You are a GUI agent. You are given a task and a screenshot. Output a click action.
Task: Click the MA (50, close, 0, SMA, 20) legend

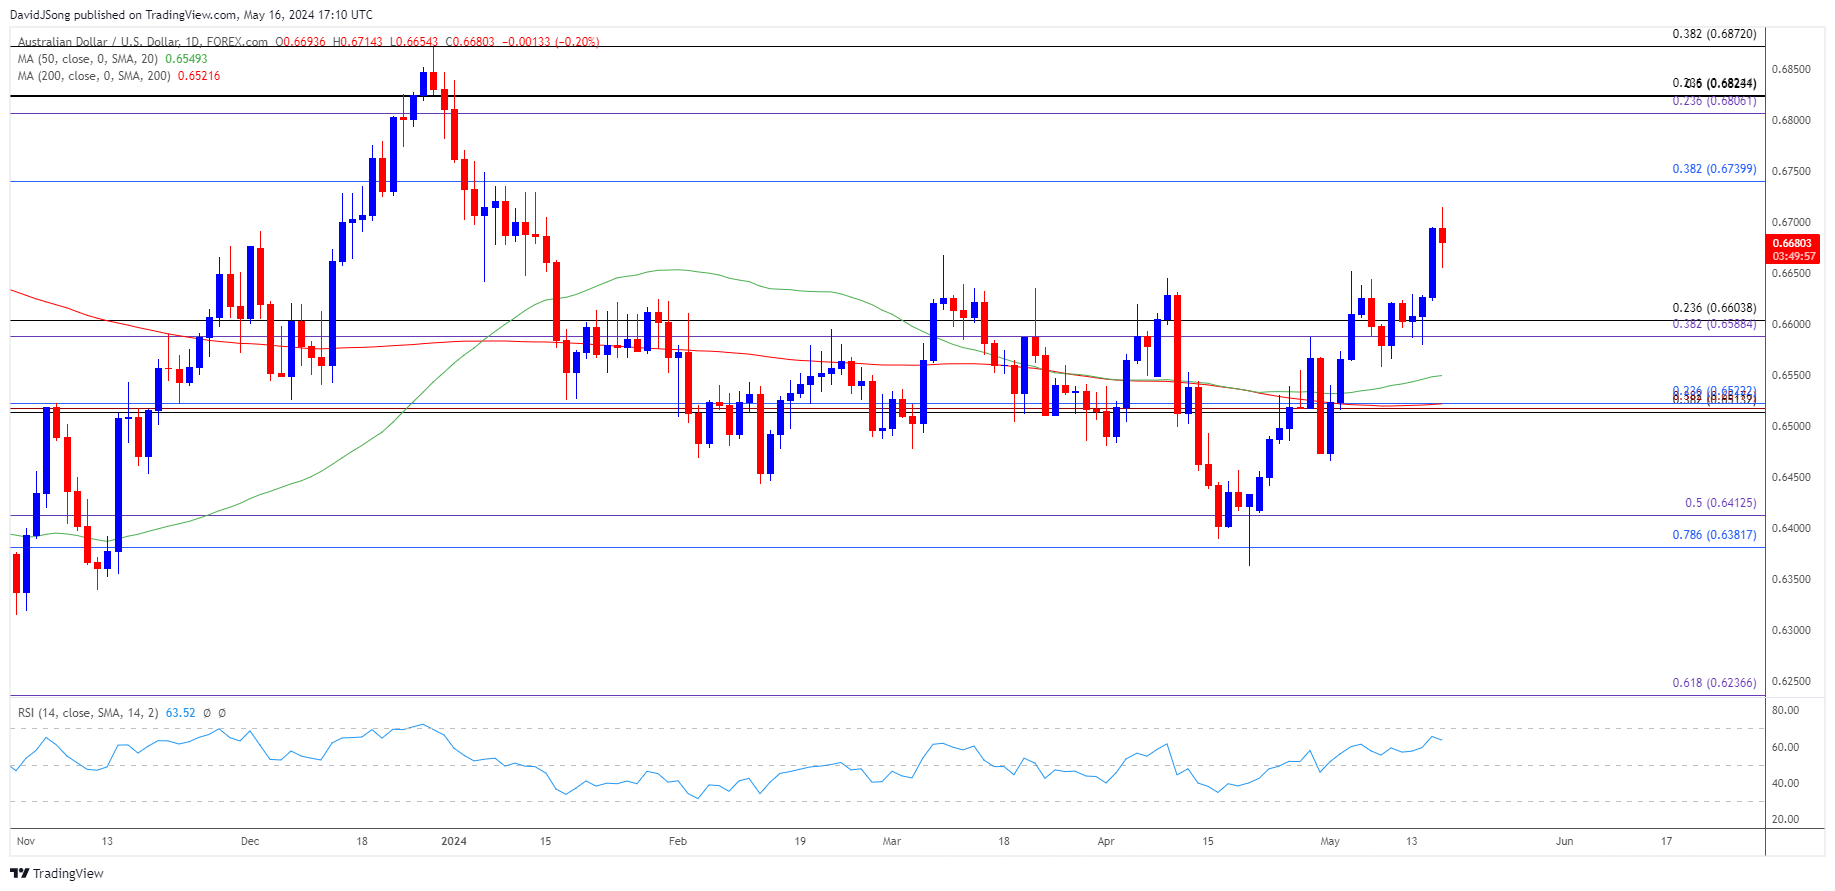coord(88,59)
